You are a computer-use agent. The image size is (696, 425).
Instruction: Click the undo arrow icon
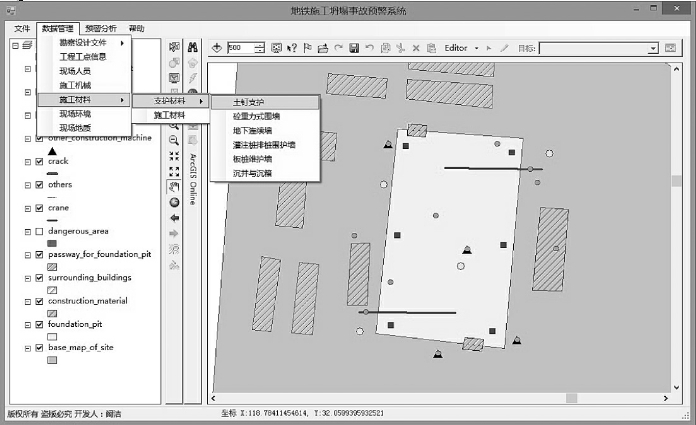tap(369, 48)
